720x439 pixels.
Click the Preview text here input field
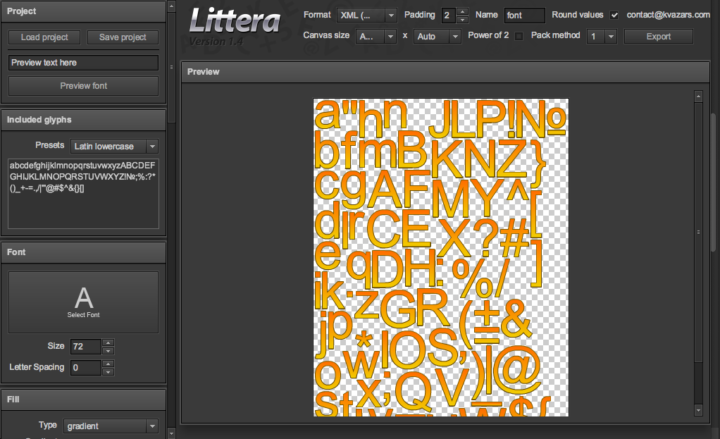(x=84, y=62)
